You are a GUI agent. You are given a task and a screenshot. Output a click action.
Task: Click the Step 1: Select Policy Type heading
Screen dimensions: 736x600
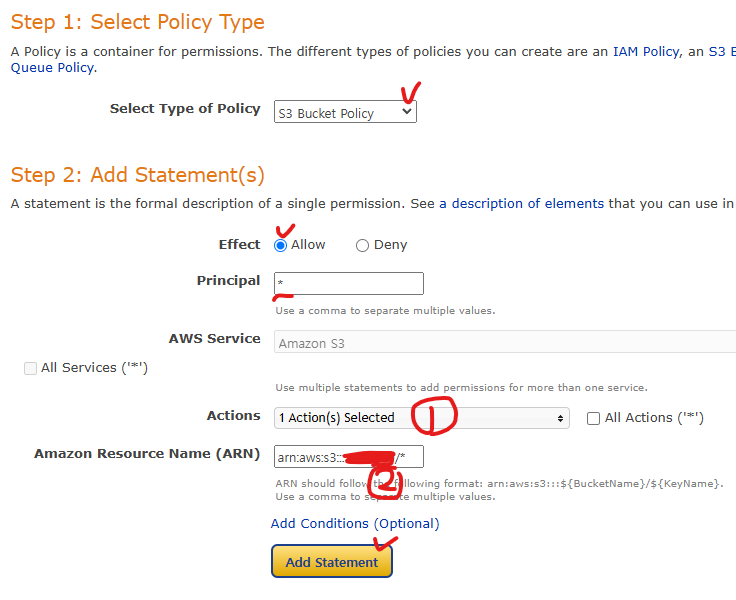click(x=138, y=22)
